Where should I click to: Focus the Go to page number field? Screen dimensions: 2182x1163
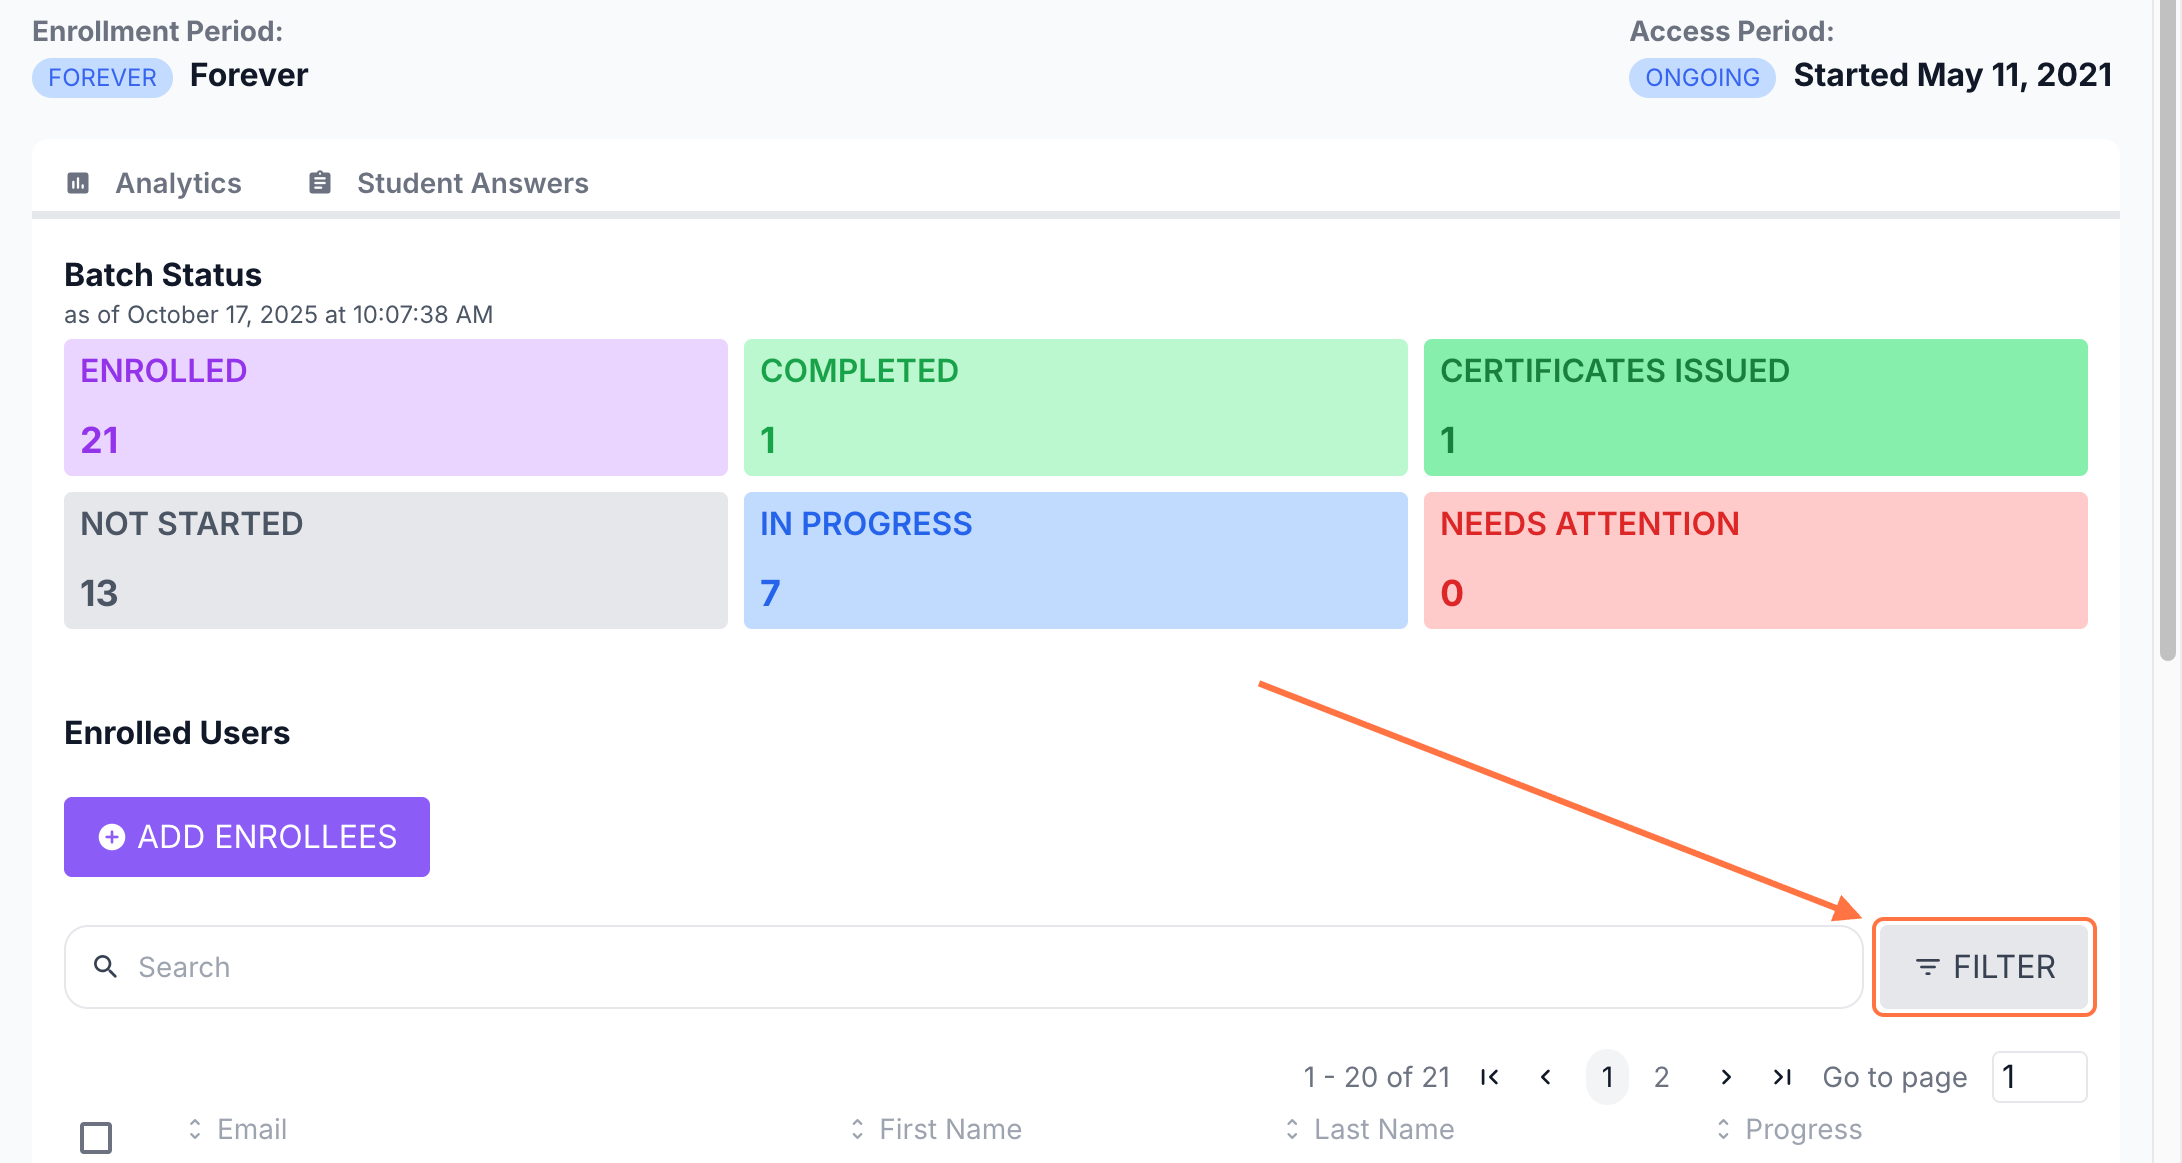(2040, 1077)
